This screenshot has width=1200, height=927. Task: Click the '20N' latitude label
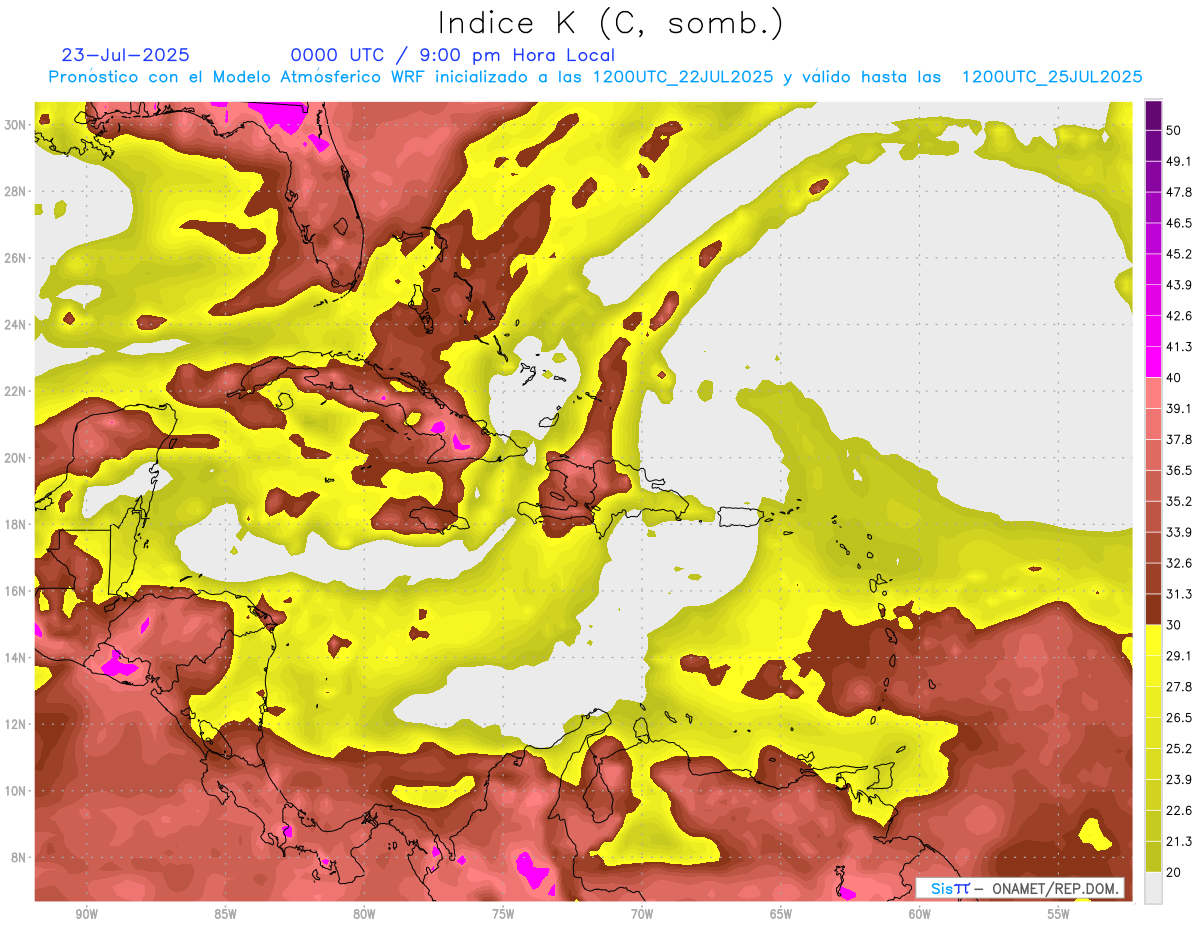pyautogui.click(x=15, y=458)
